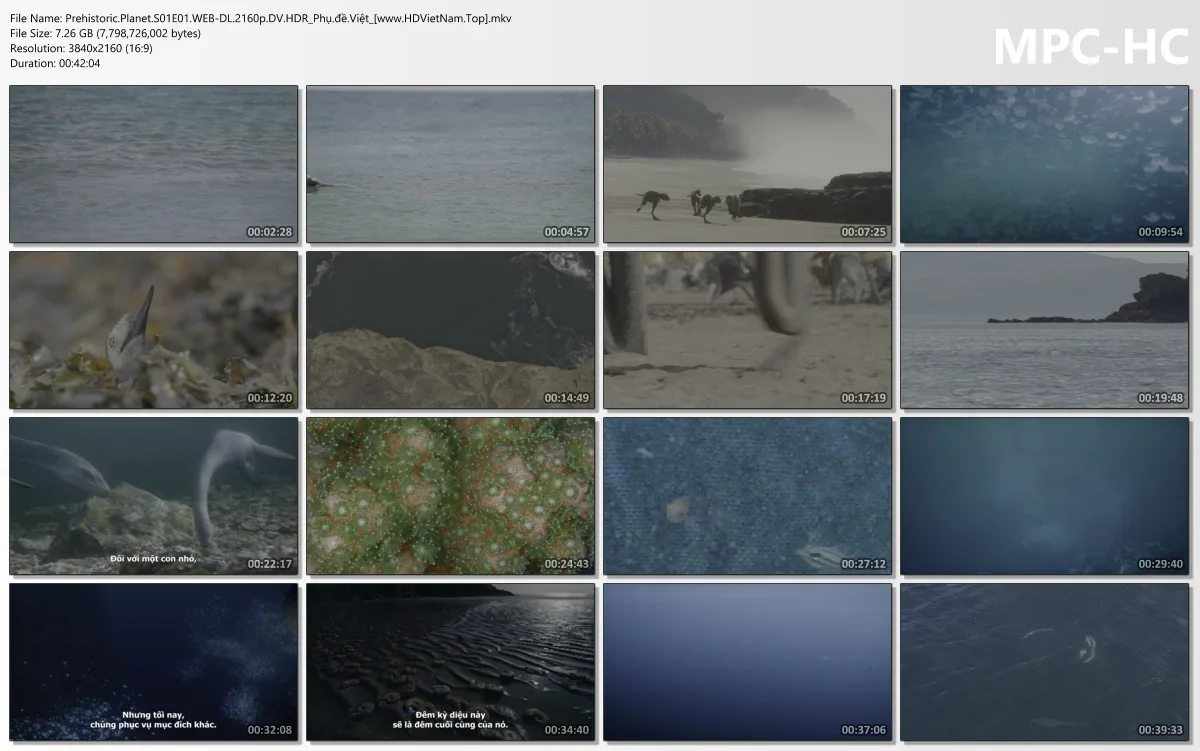Select the rocky shore thumbnail at 00:14:49

(x=450, y=330)
